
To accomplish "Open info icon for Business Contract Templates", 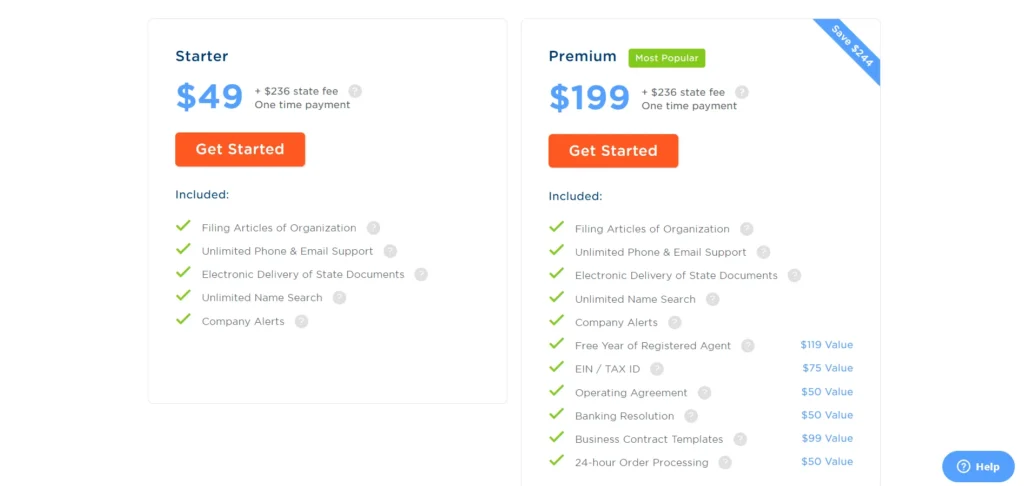I will coord(740,439).
